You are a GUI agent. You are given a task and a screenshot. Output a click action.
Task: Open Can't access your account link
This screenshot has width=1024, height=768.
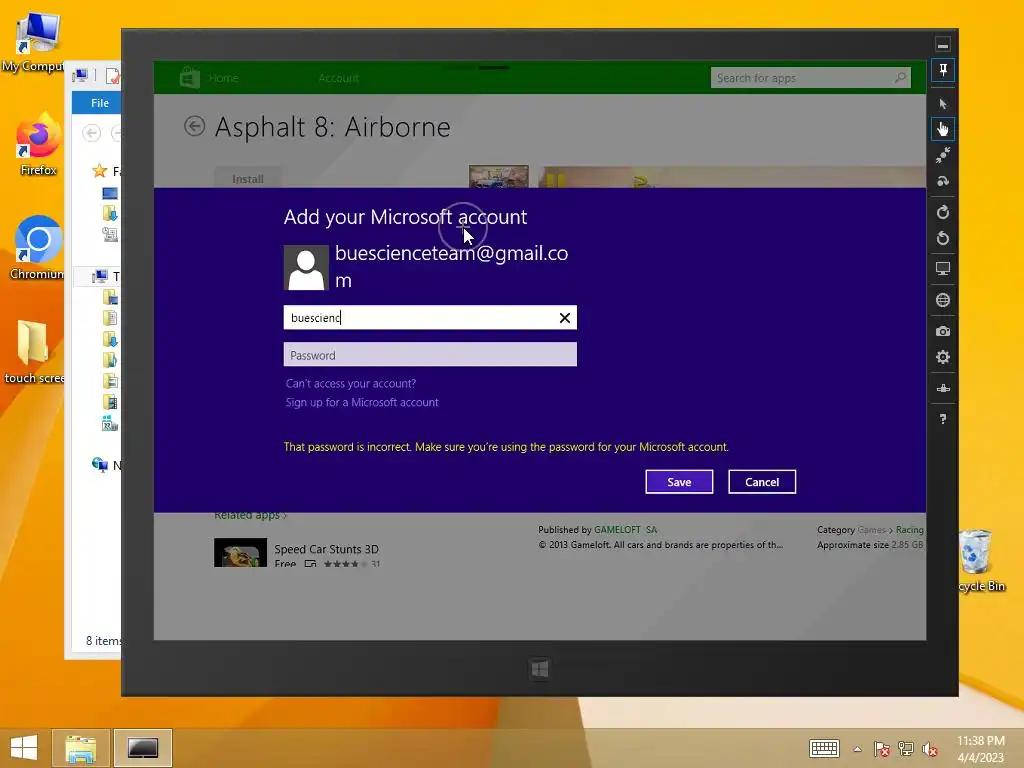pos(351,383)
